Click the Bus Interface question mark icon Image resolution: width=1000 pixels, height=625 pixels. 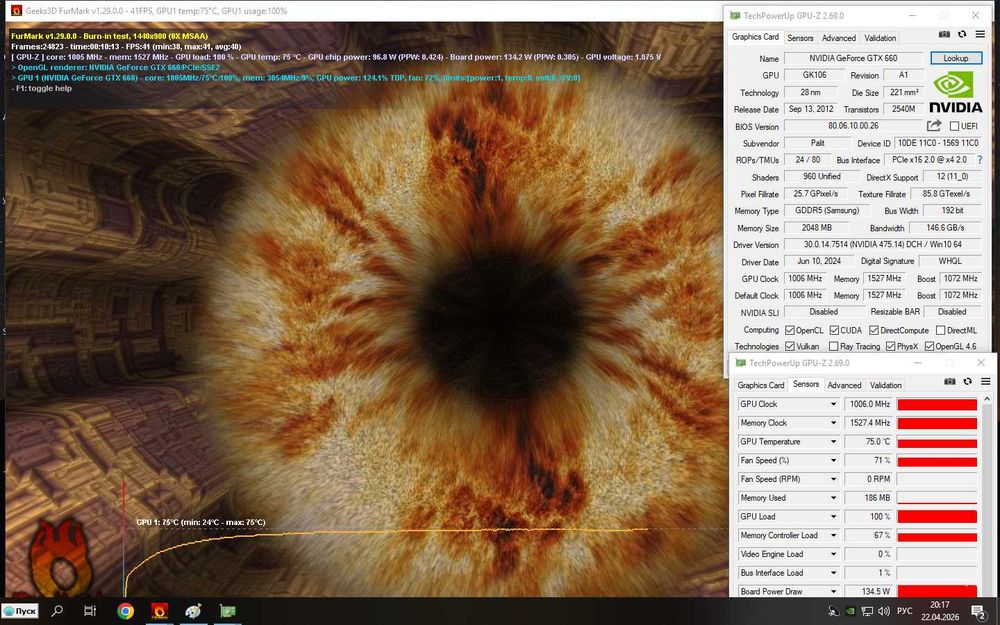click(980, 160)
